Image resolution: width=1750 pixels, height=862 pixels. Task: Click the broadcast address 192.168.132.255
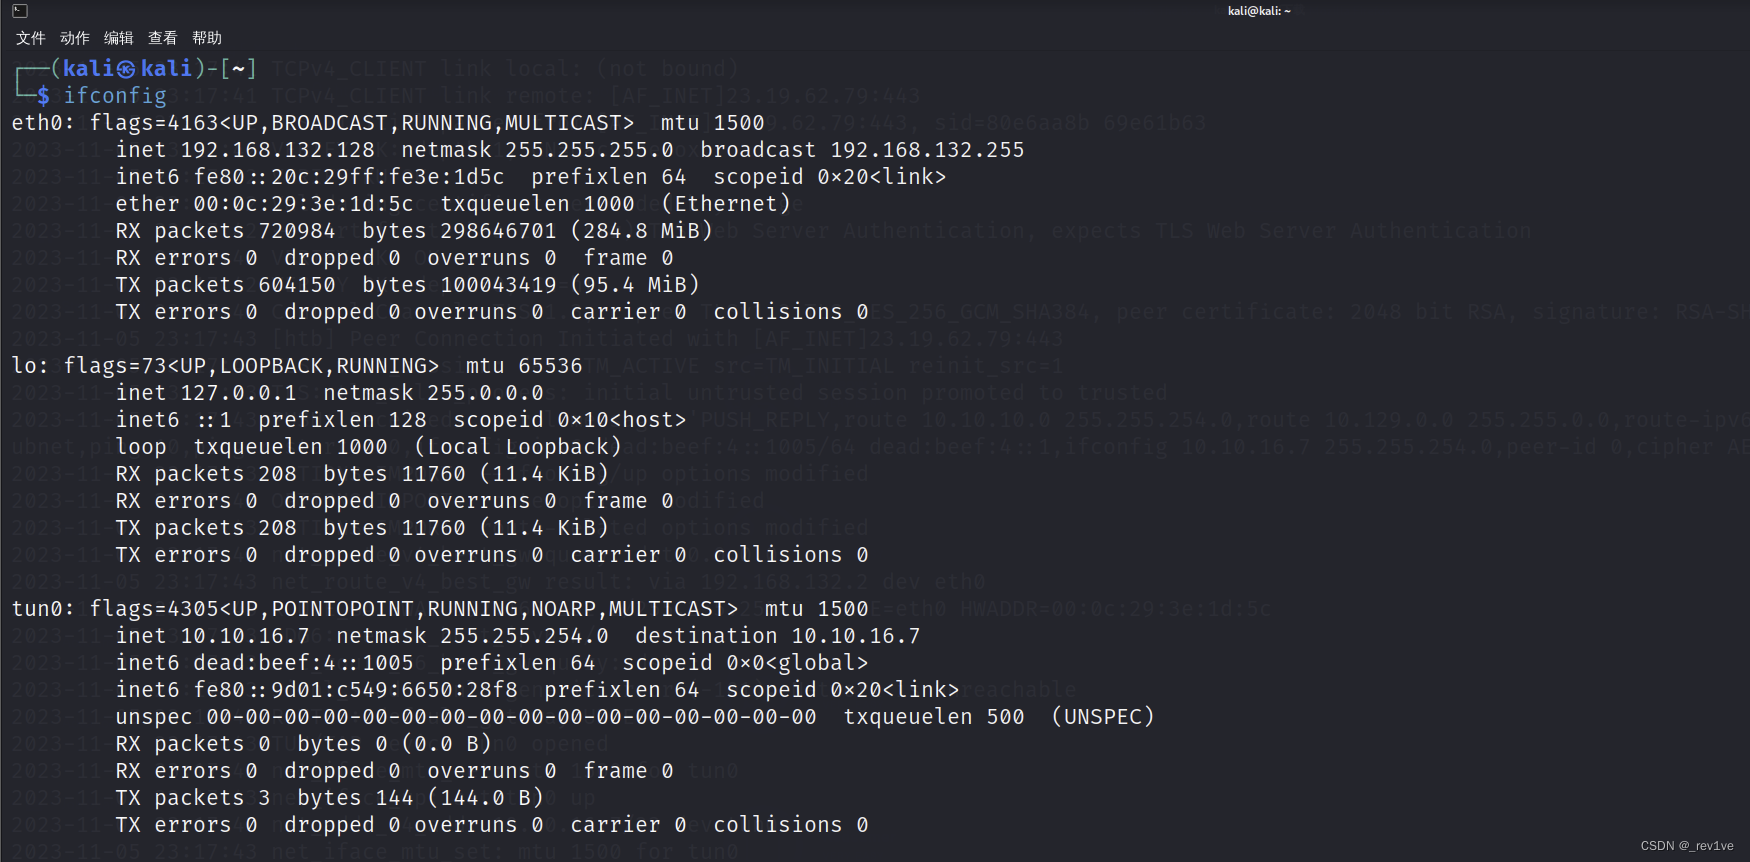coord(927,150)
